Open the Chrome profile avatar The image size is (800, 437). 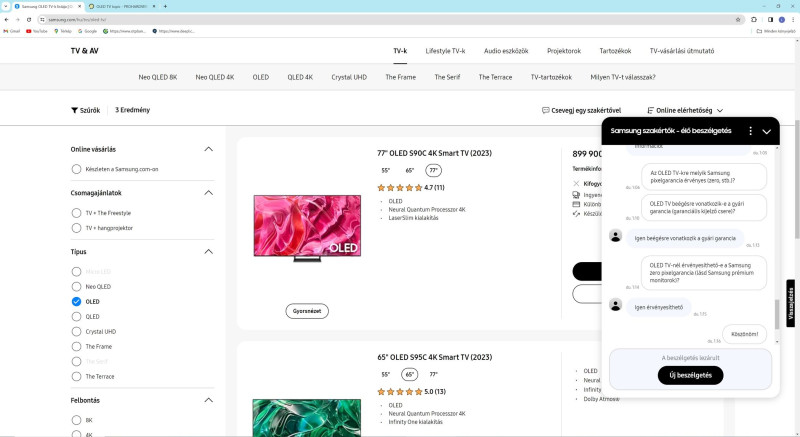point(782,19)
